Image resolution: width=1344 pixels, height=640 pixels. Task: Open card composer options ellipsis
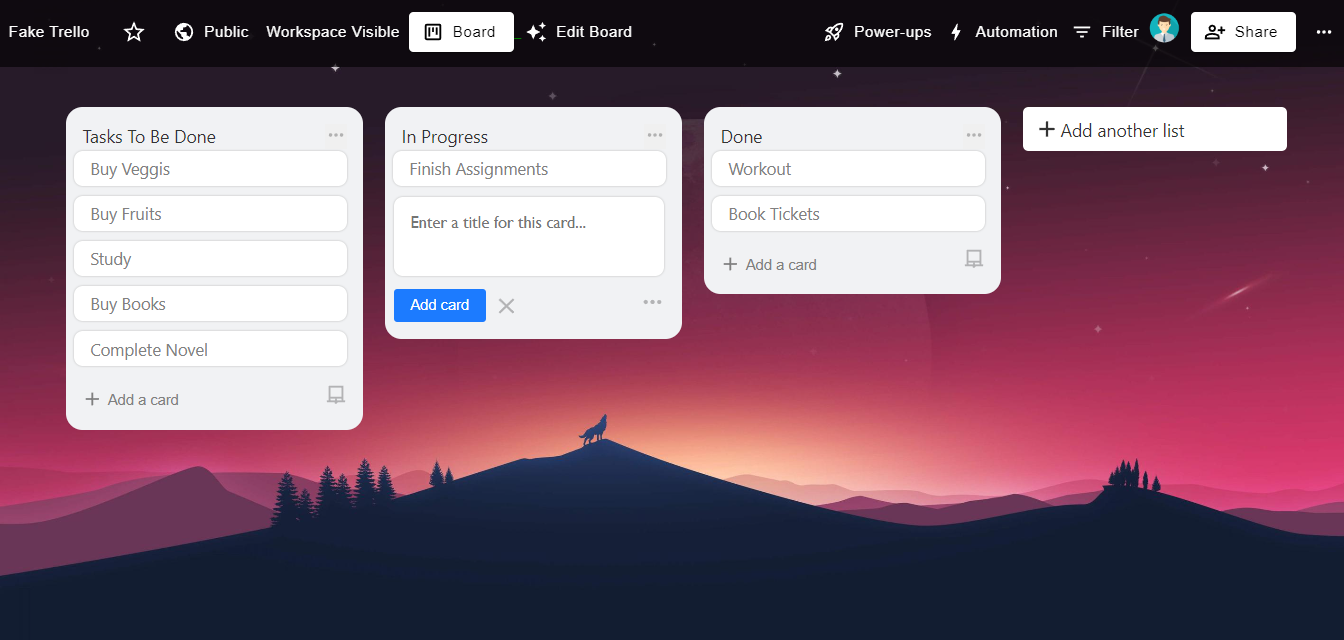coord(652,302)
